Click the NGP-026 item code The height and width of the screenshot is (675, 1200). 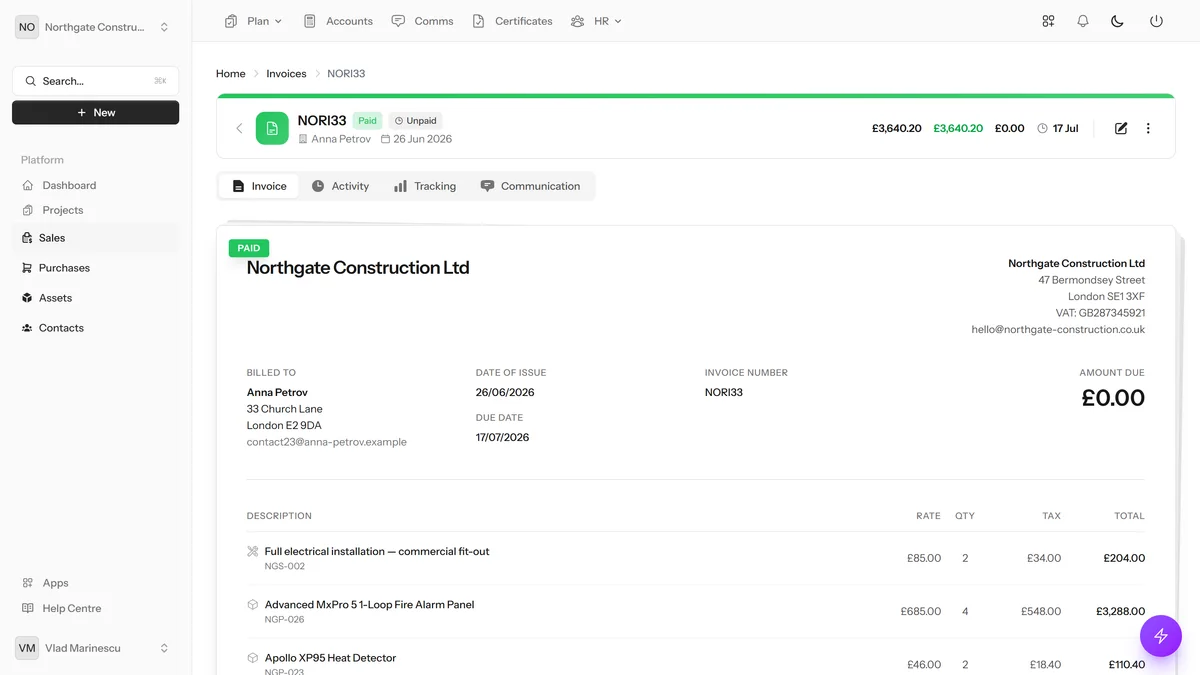[285, 619]
